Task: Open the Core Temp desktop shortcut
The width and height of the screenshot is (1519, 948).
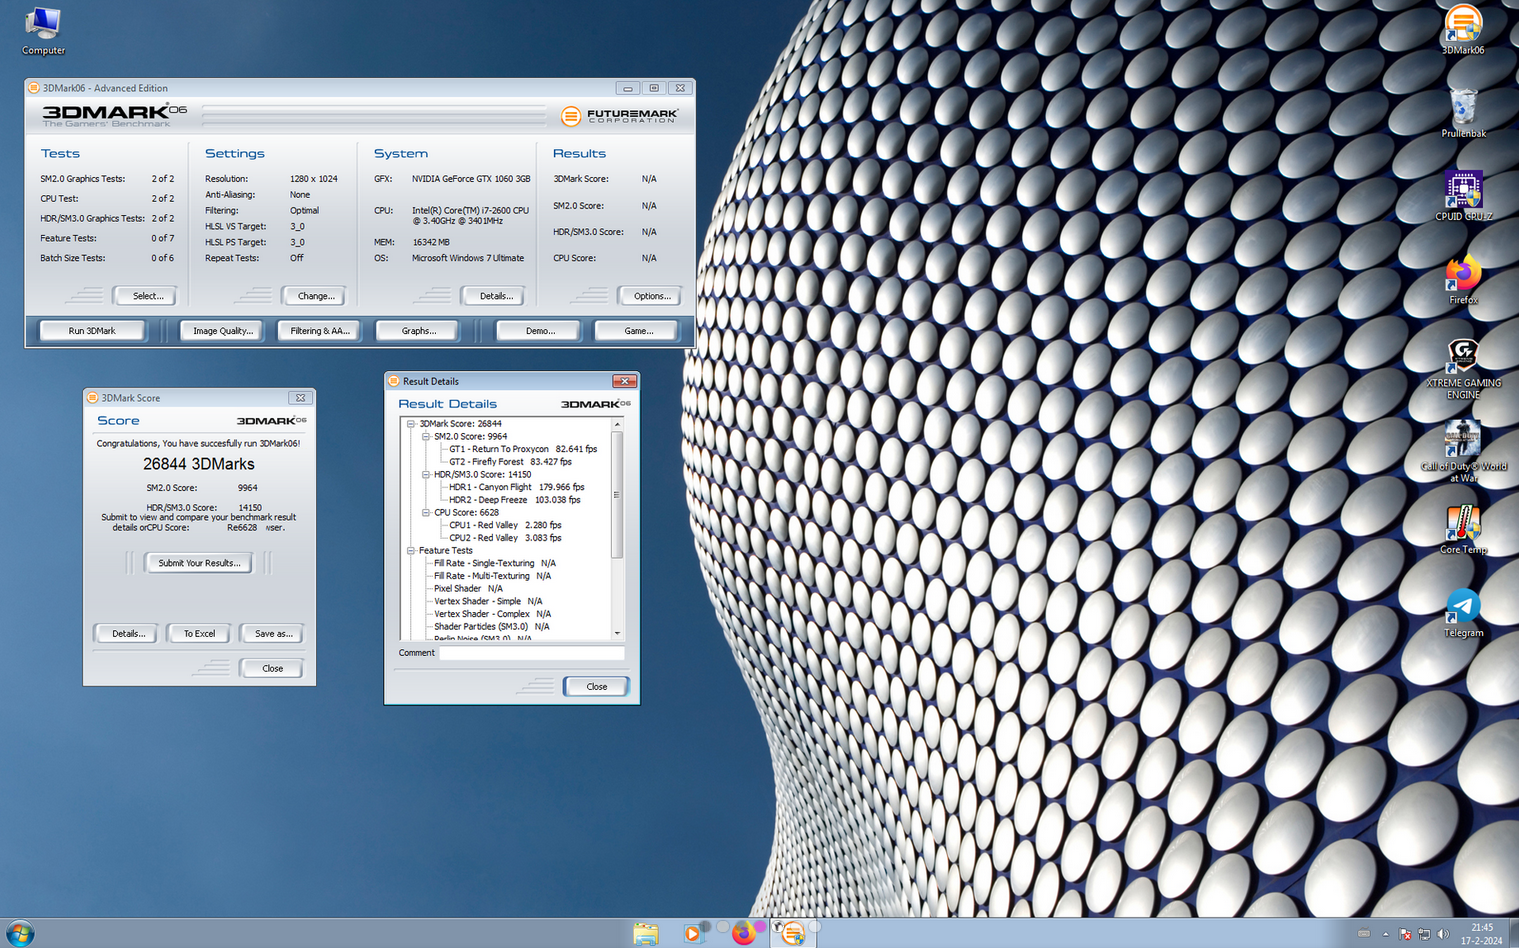Action: pos(1463,529)
